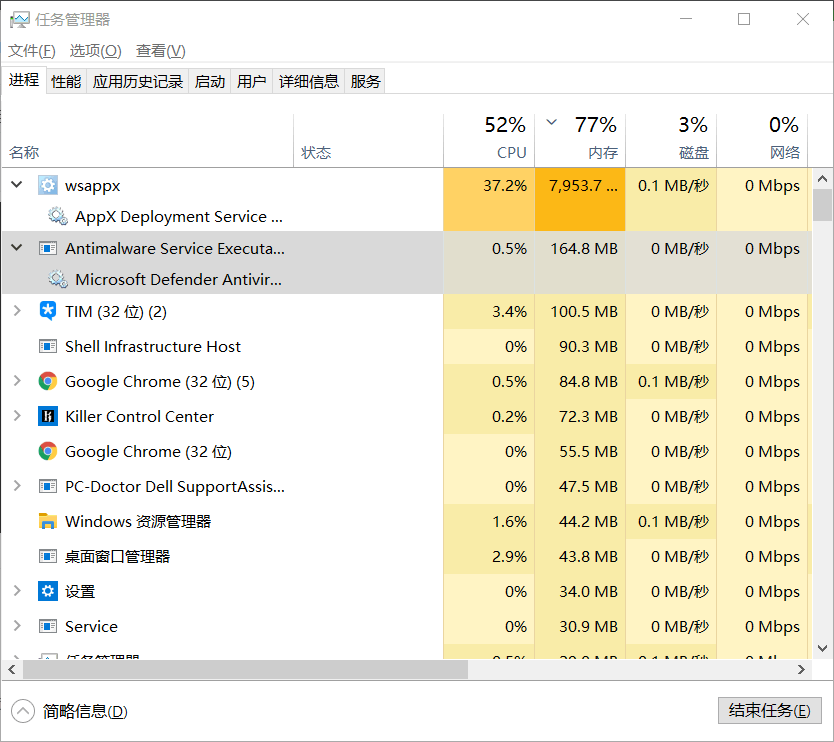Image resolution: width=834 pixels, height=742 pixels.
Task: Click the wsappx process gear icon
Action: coord(48,185)
